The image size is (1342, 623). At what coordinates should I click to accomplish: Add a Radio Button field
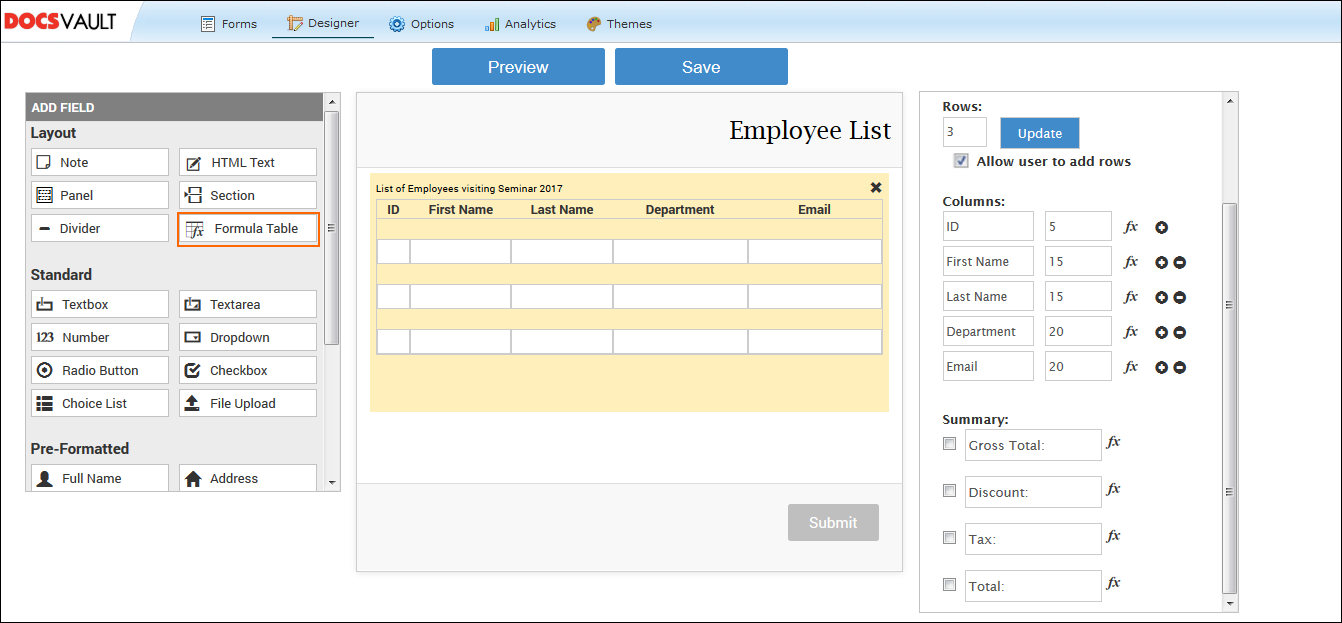[x=99, y=370]
